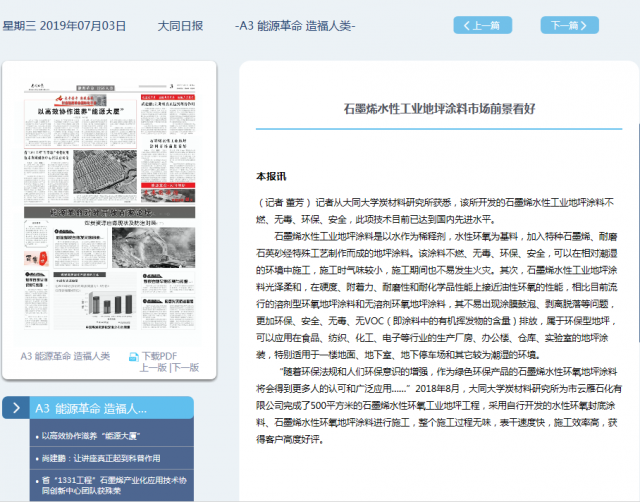Viewport: 640px width, 502px height.
Task: Click page title -A3 能源革命 造福人类-
Action: (295, 26)
